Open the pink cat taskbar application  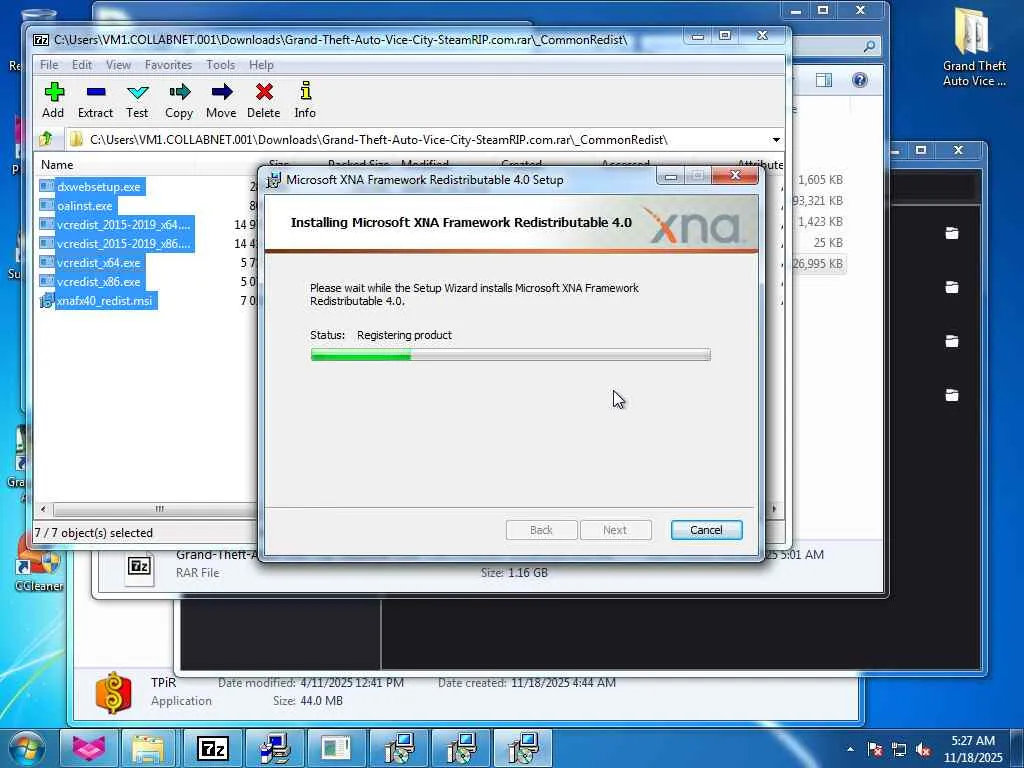point(89,748)
